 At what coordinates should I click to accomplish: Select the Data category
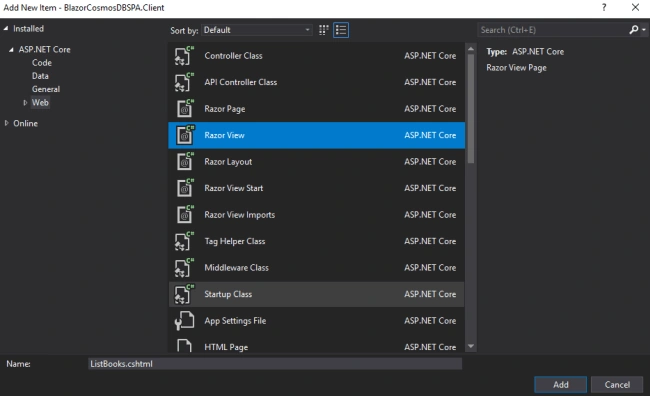coord(40,76)
